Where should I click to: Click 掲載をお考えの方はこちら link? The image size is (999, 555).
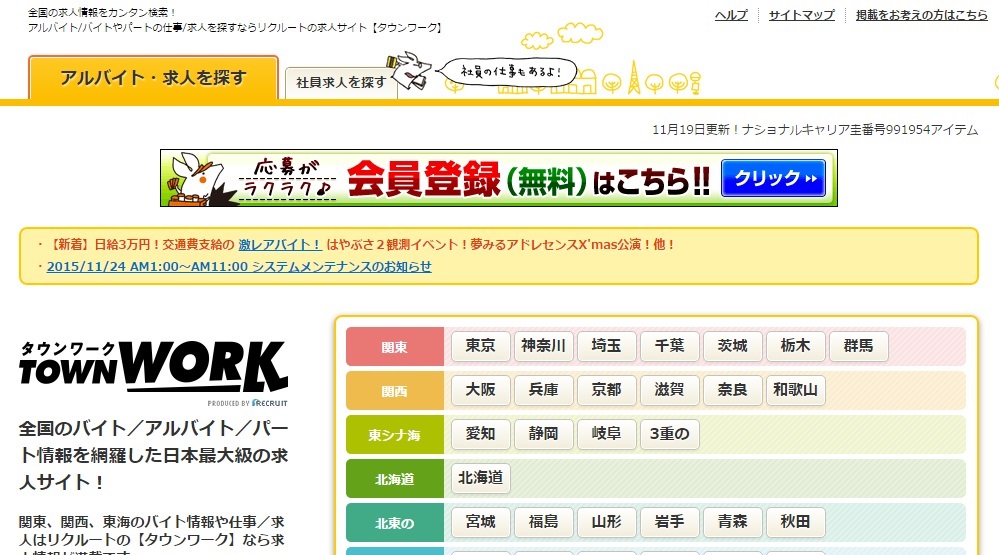click(921, 15)
